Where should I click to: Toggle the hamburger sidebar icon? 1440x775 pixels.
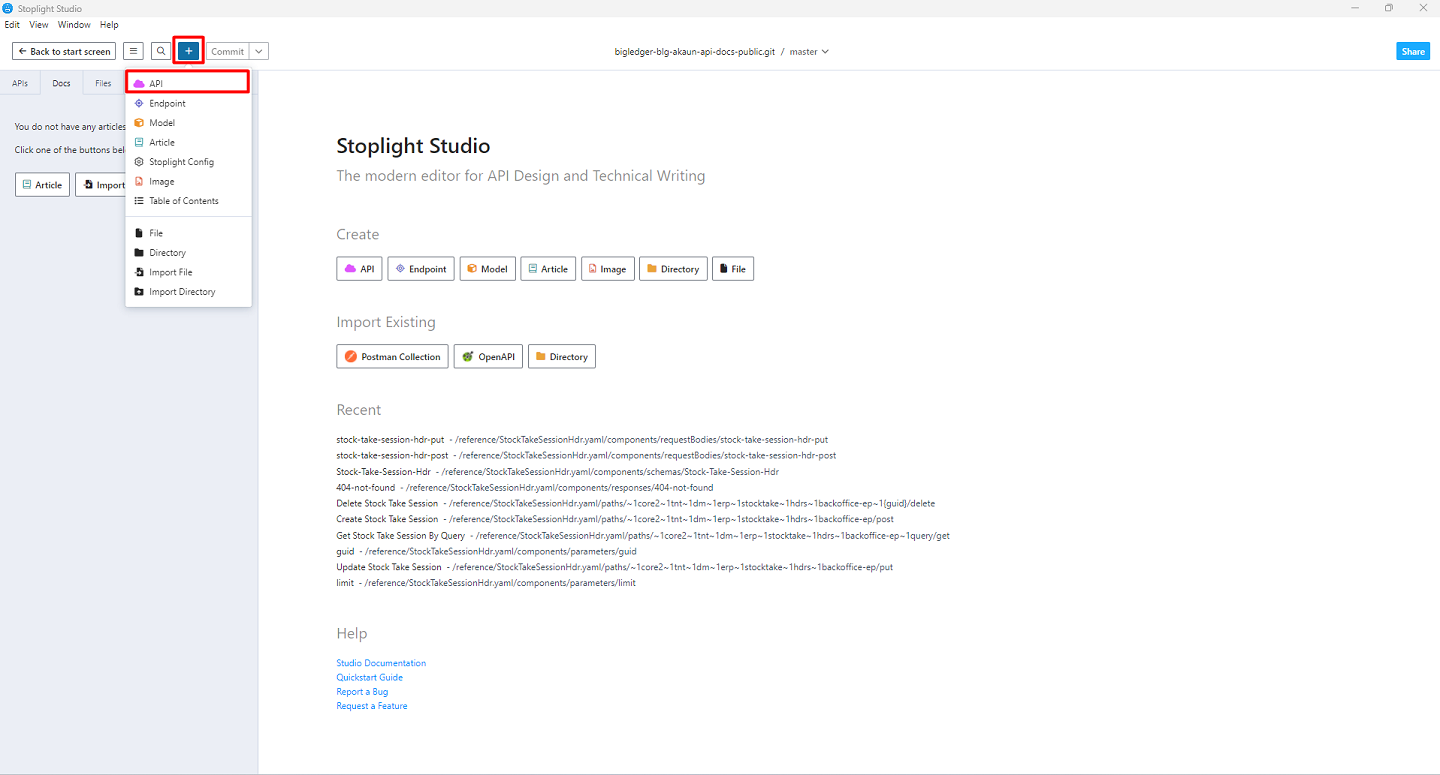(133, 51)
